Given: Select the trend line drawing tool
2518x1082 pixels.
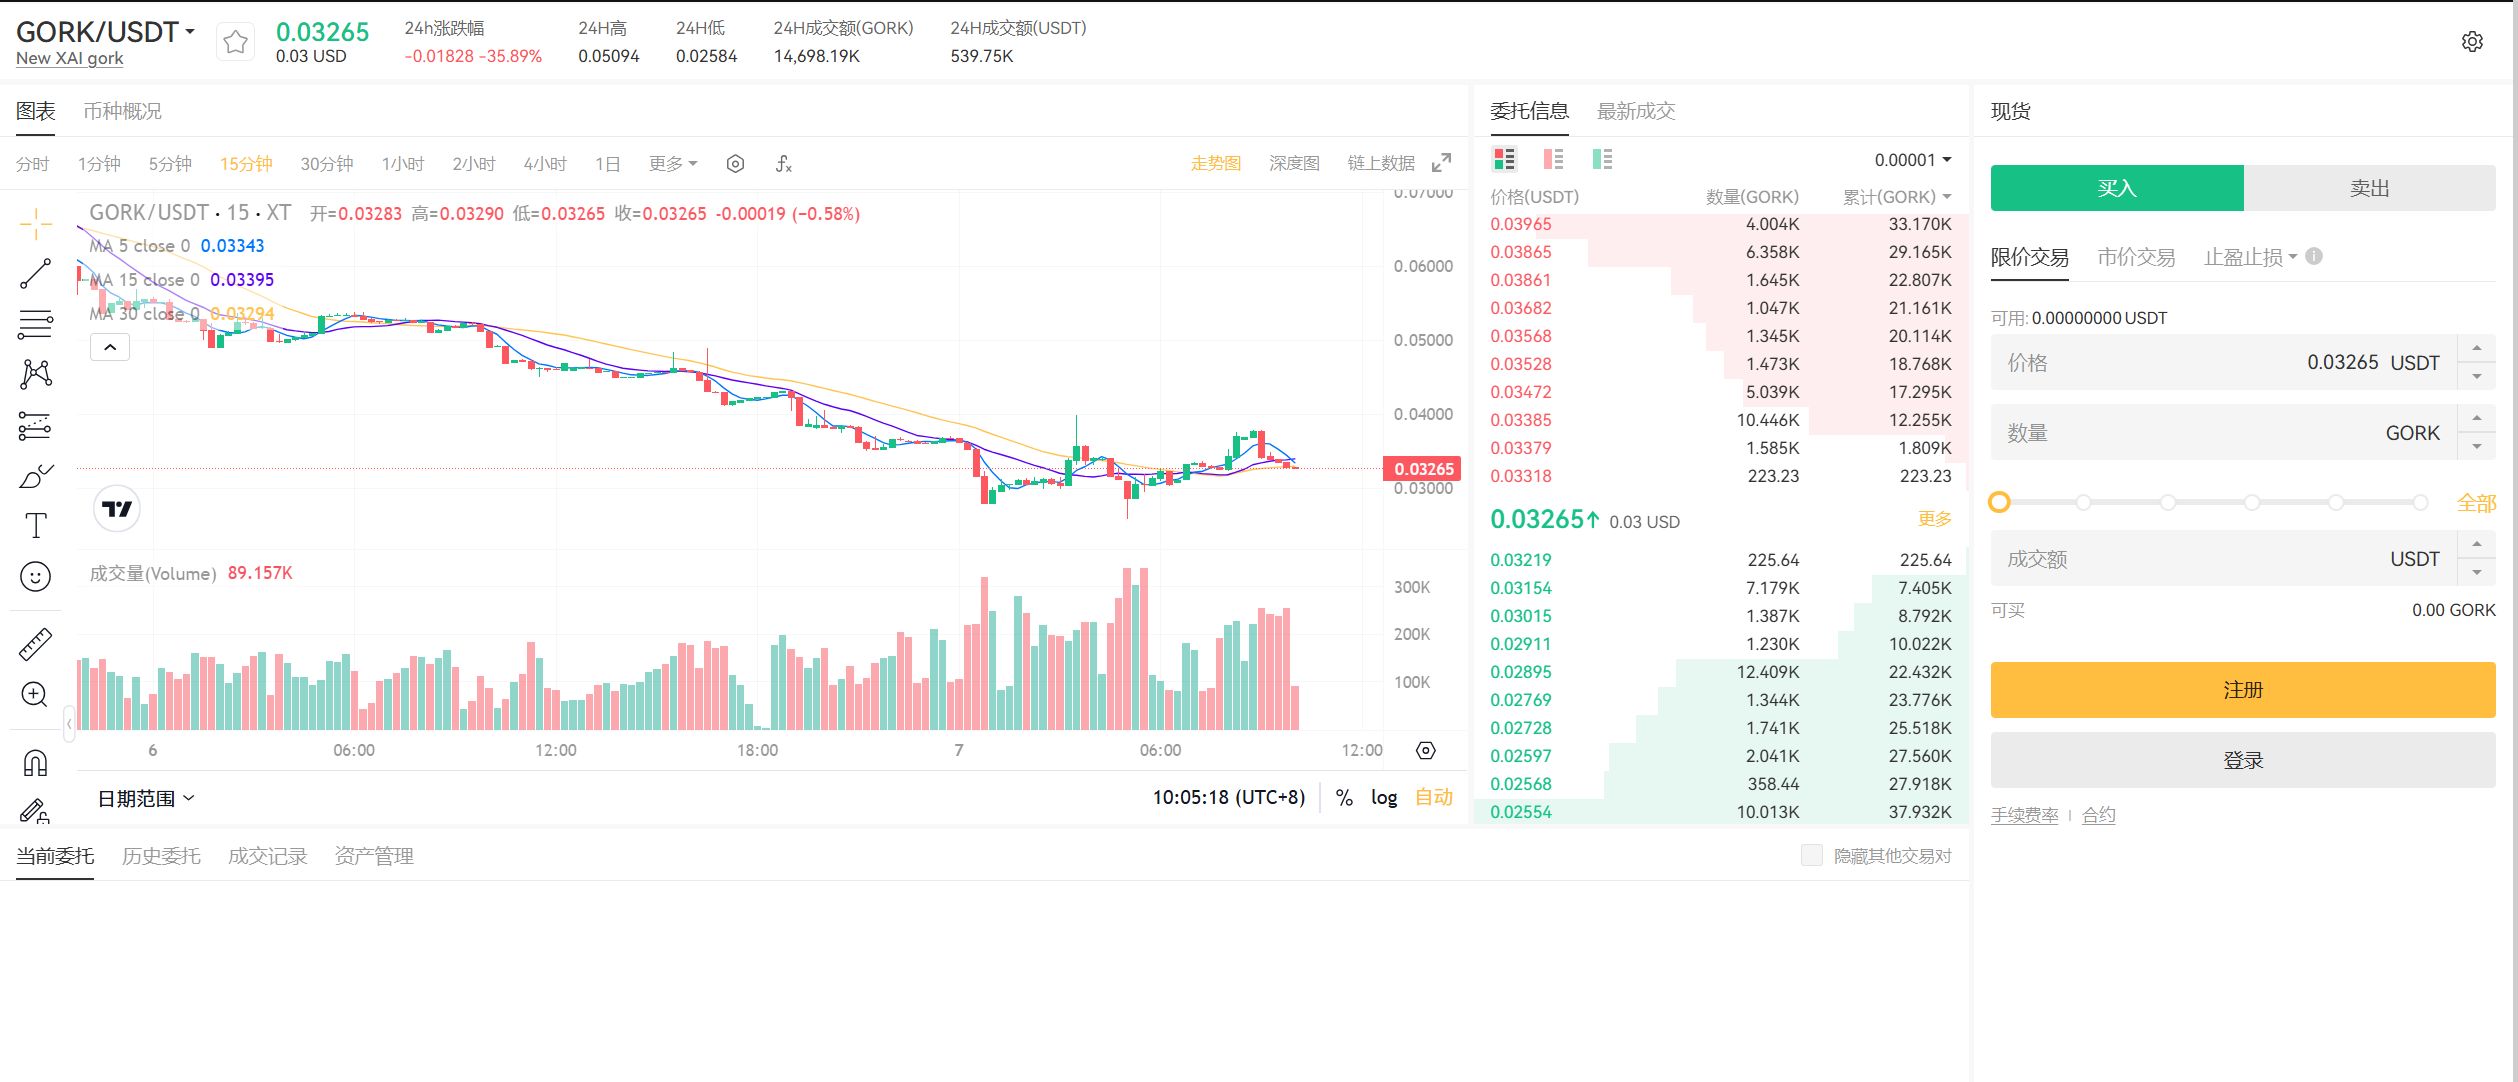Looking at the screenshot, I should [x=35, y=273].
